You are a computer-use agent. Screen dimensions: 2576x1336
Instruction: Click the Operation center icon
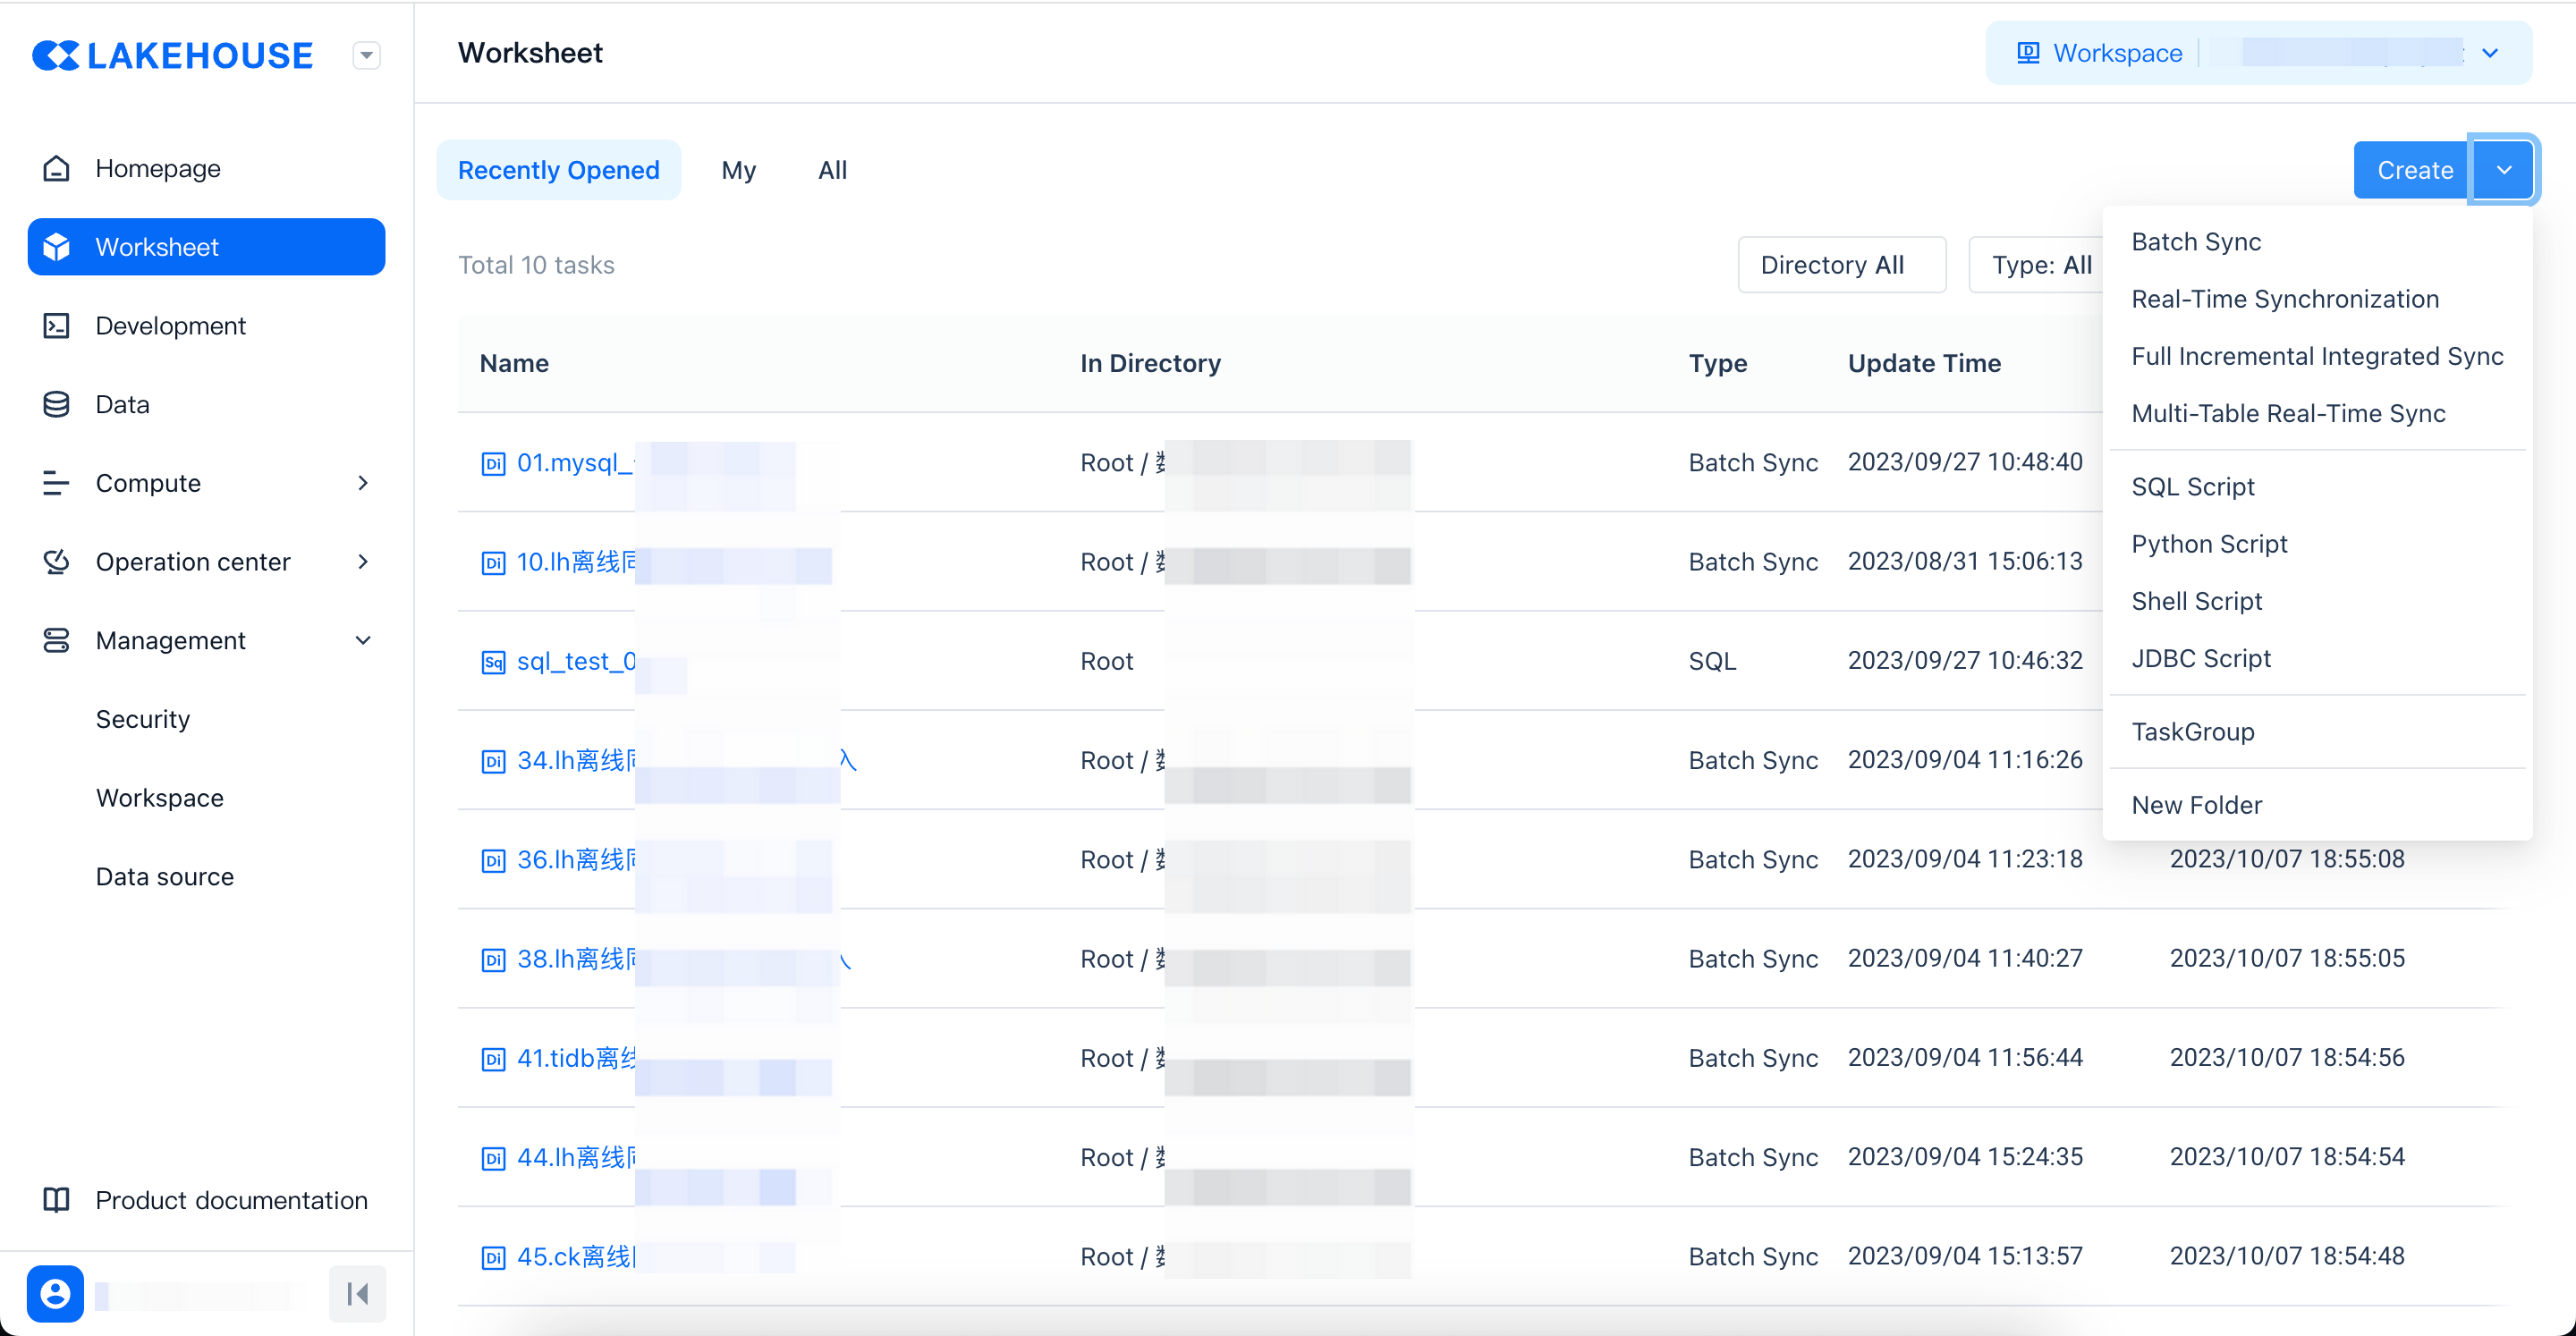tap(56, 562)
